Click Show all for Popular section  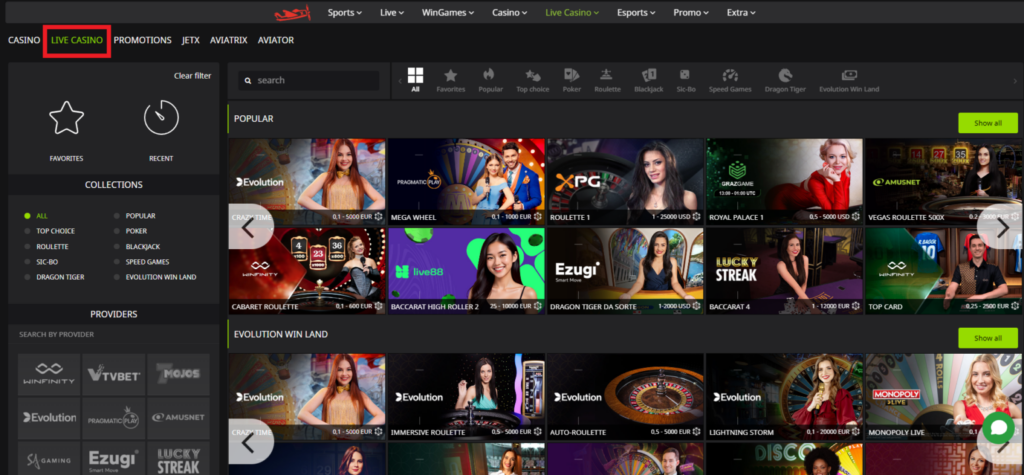(x=987, y=123)
